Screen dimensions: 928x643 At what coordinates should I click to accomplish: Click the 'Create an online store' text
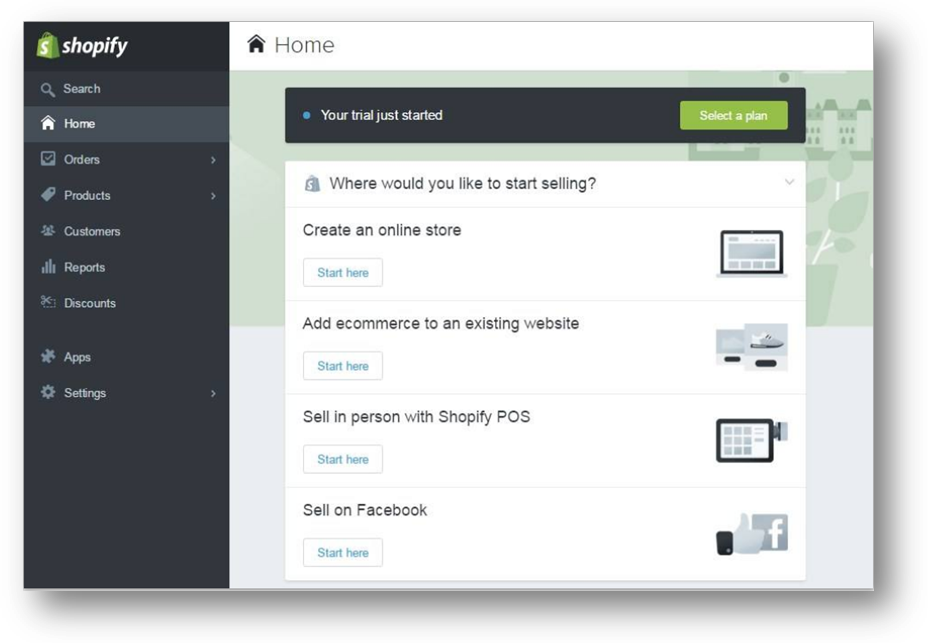click(382, 230)
